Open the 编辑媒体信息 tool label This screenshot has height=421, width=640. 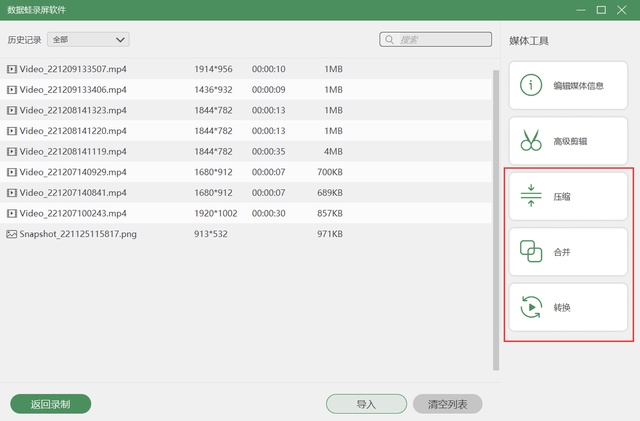click(x=578, y=86)
